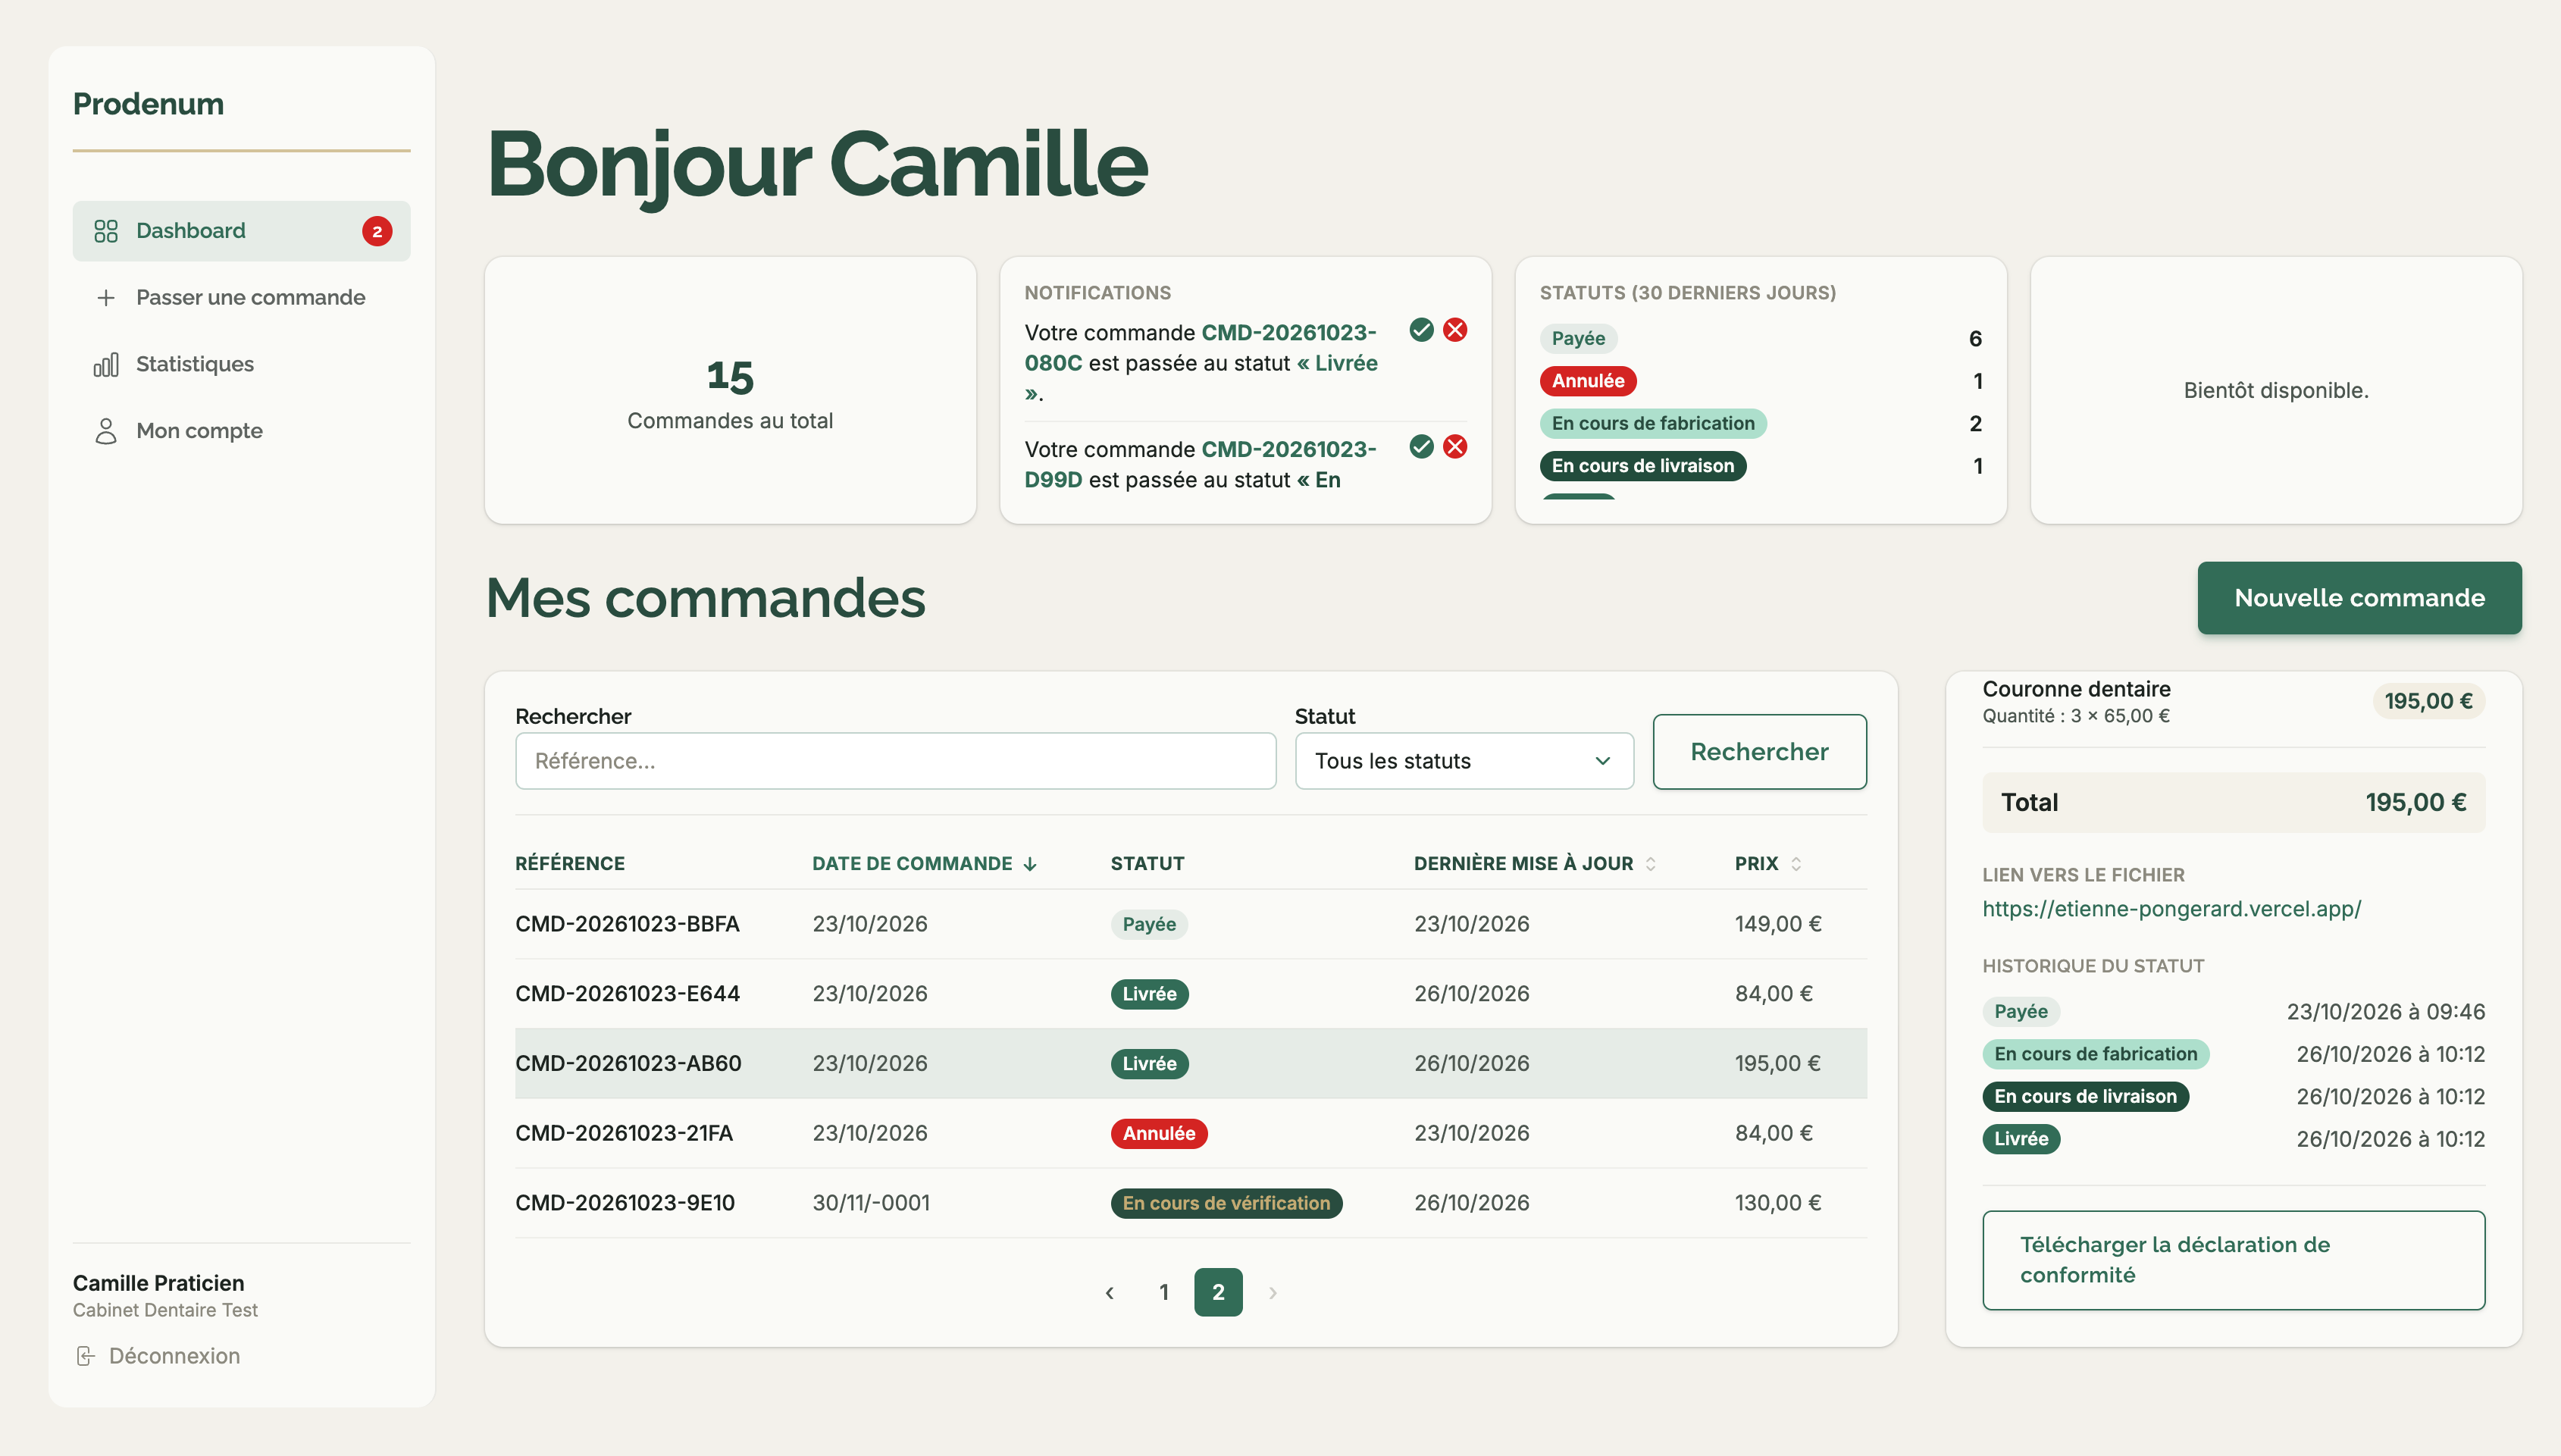Viewport: 2561px width, 1456px height.
Task: Click the Nouvelle commande button
Action: [2359, 598]
